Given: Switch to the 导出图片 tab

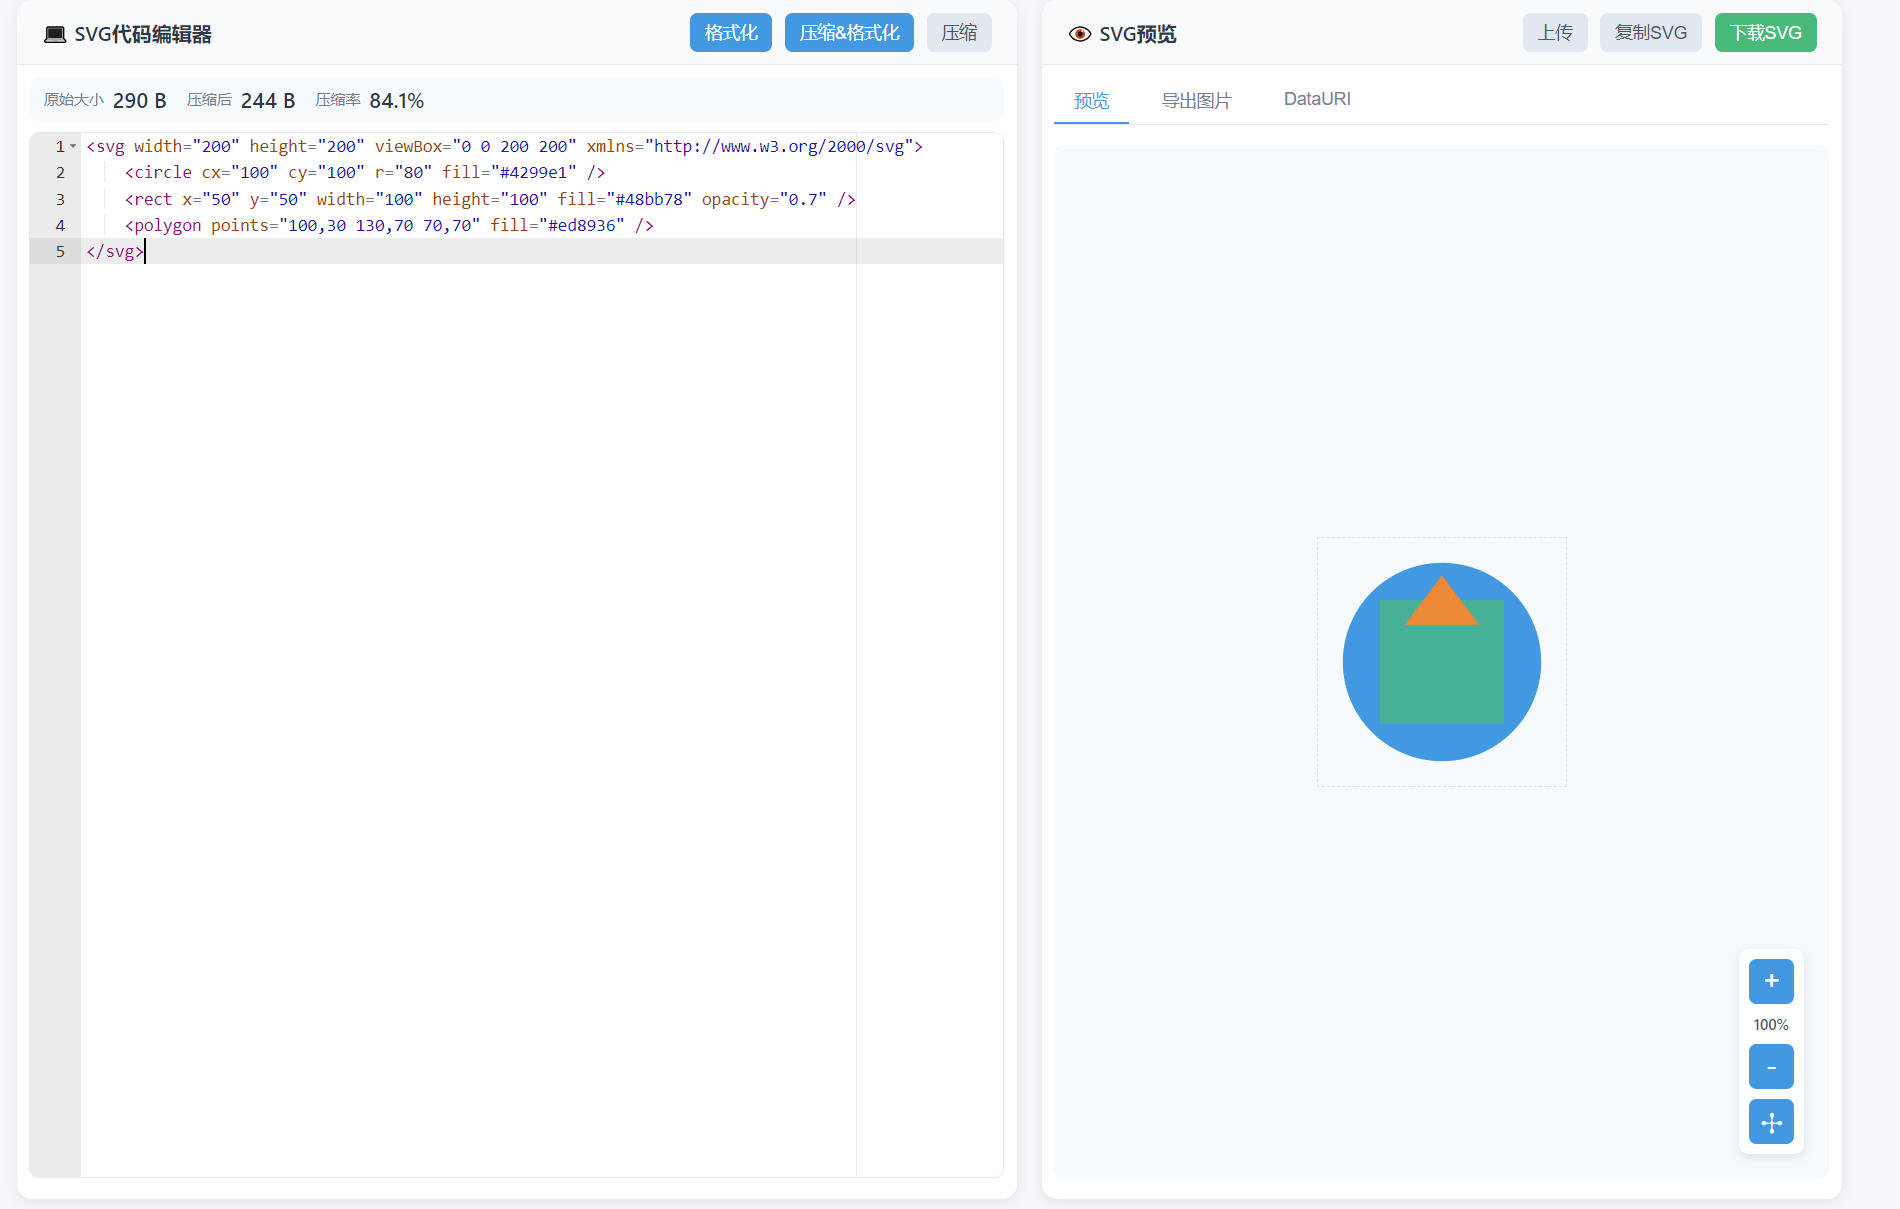Looking at the screenshot, I should coord(1196,99).
